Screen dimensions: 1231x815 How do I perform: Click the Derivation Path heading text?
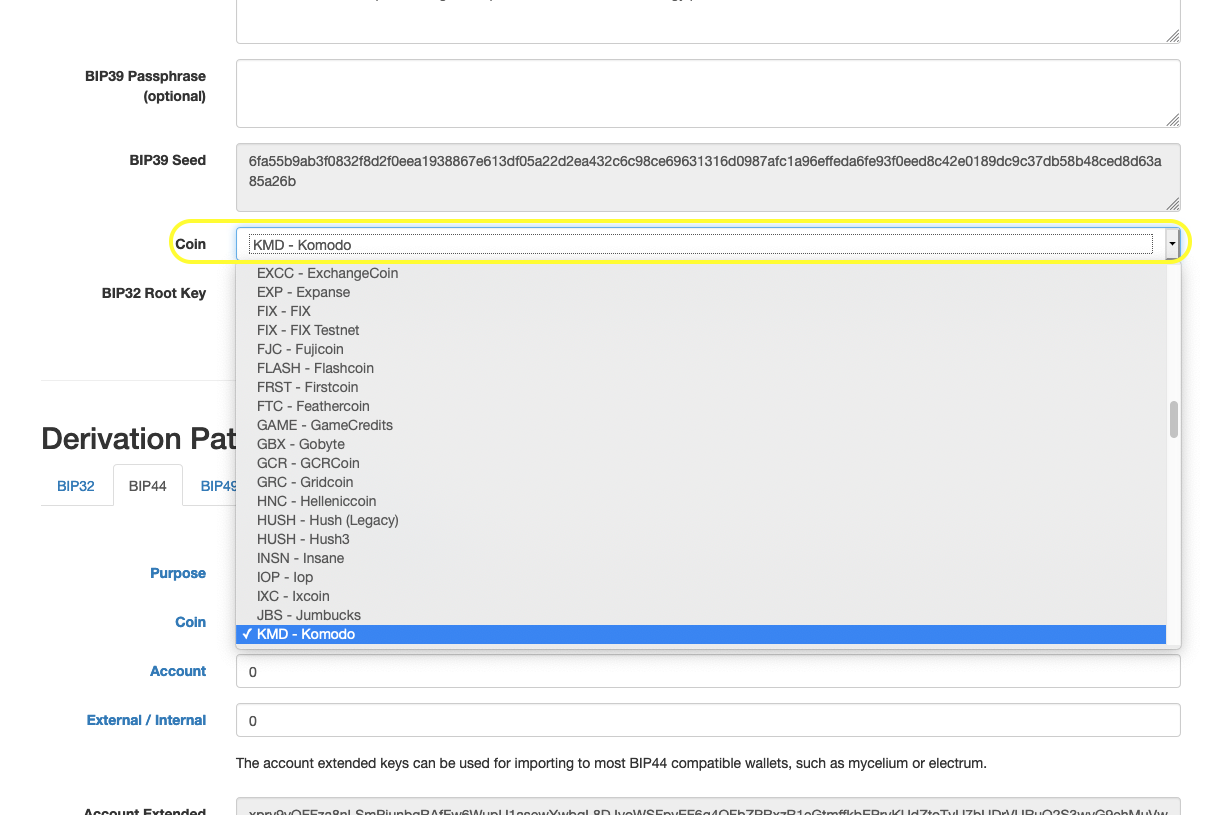click(x=138, y=439)
